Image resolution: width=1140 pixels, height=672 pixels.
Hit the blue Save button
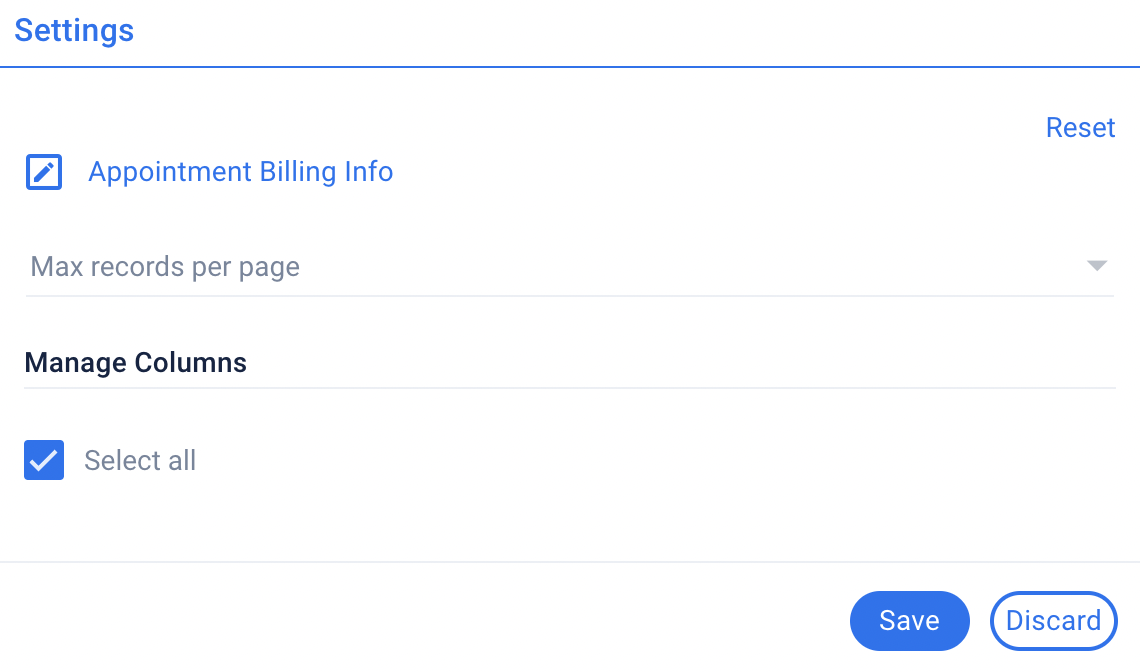tap(910, 621)
